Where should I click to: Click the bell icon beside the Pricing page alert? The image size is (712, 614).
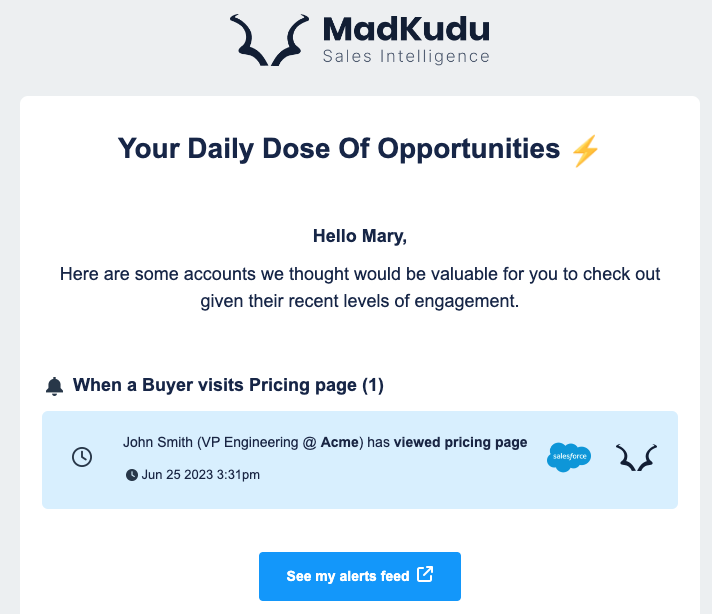(x=54, y=386)
